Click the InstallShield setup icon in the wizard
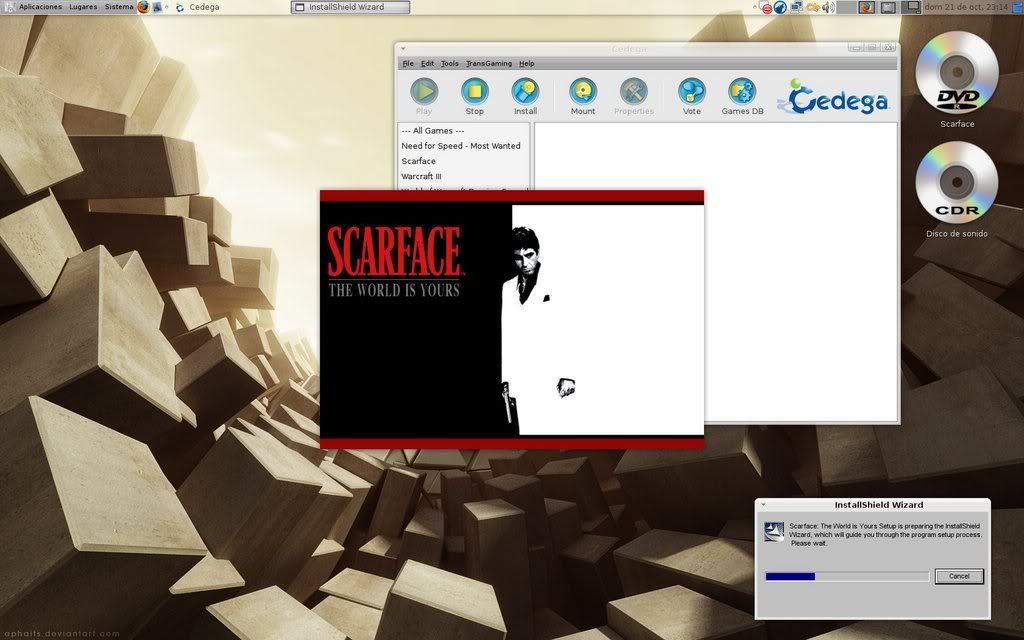Screen dimensions: 1024x640 (775, 532)
